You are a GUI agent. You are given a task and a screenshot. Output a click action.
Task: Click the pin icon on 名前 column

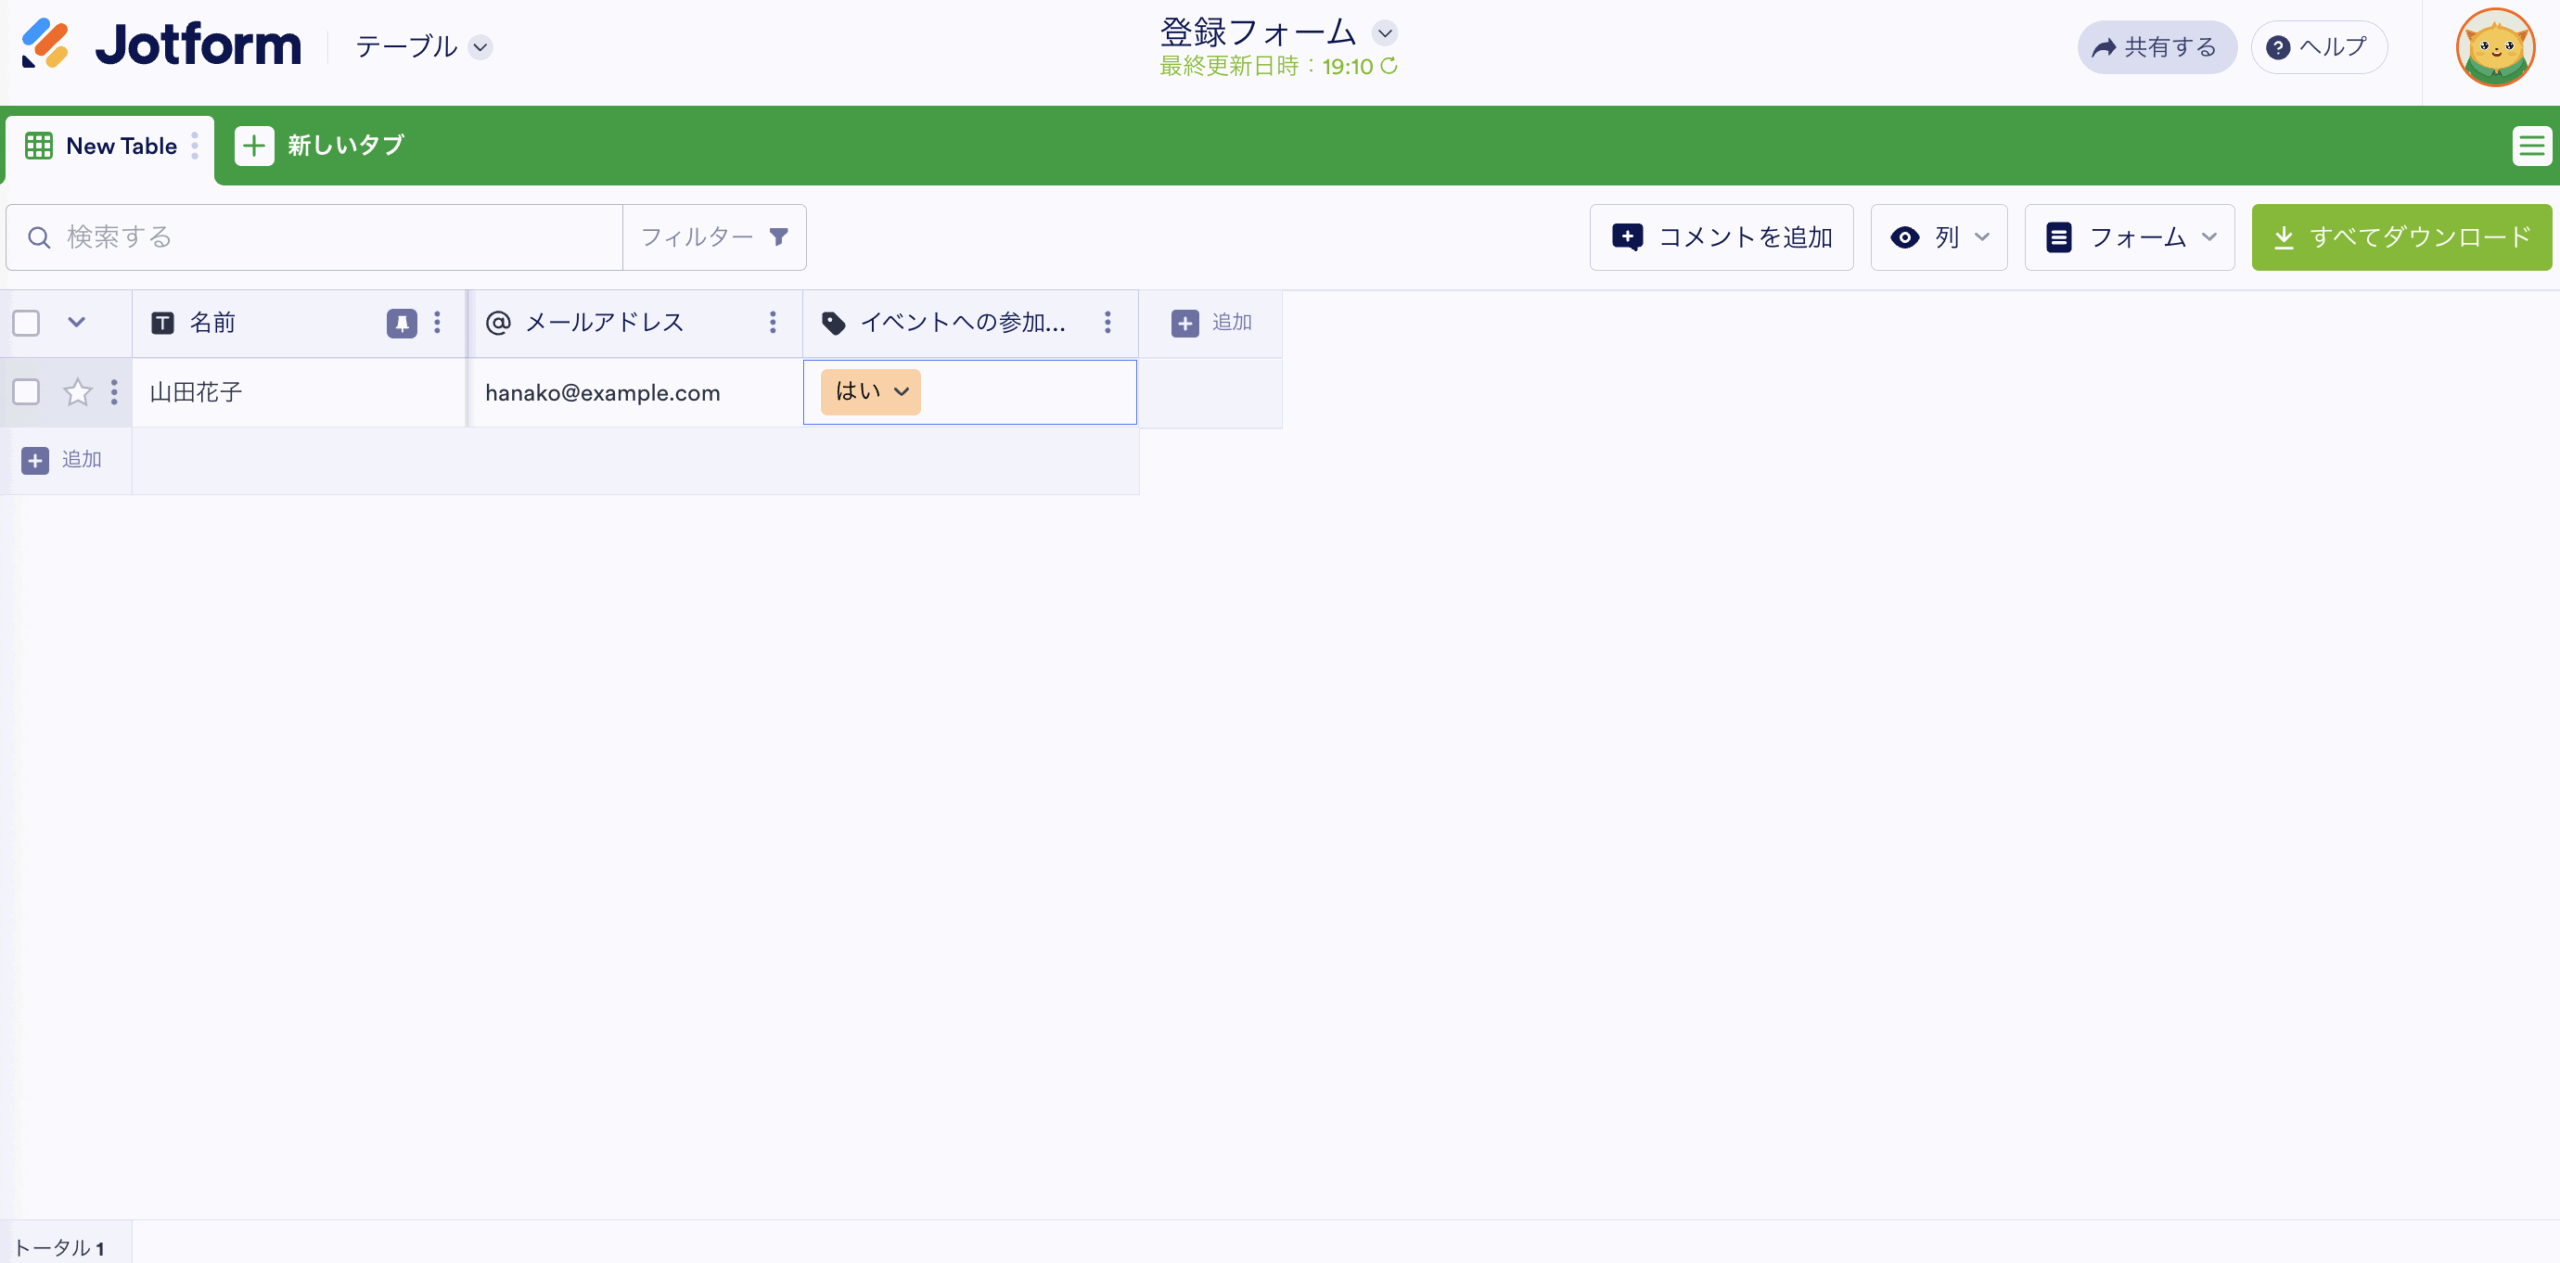[401, 323]
